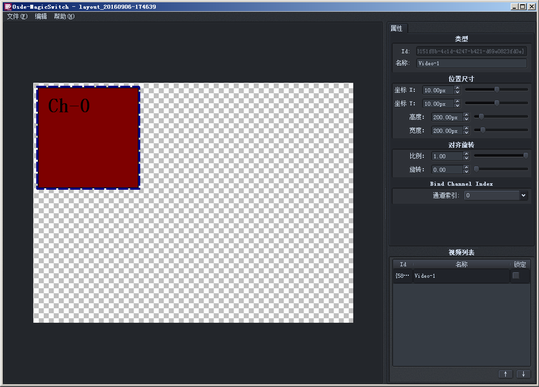The image size is (539, 387).
Task: Select the red Ch-0 video block on canvas
Action: [88, 137]
